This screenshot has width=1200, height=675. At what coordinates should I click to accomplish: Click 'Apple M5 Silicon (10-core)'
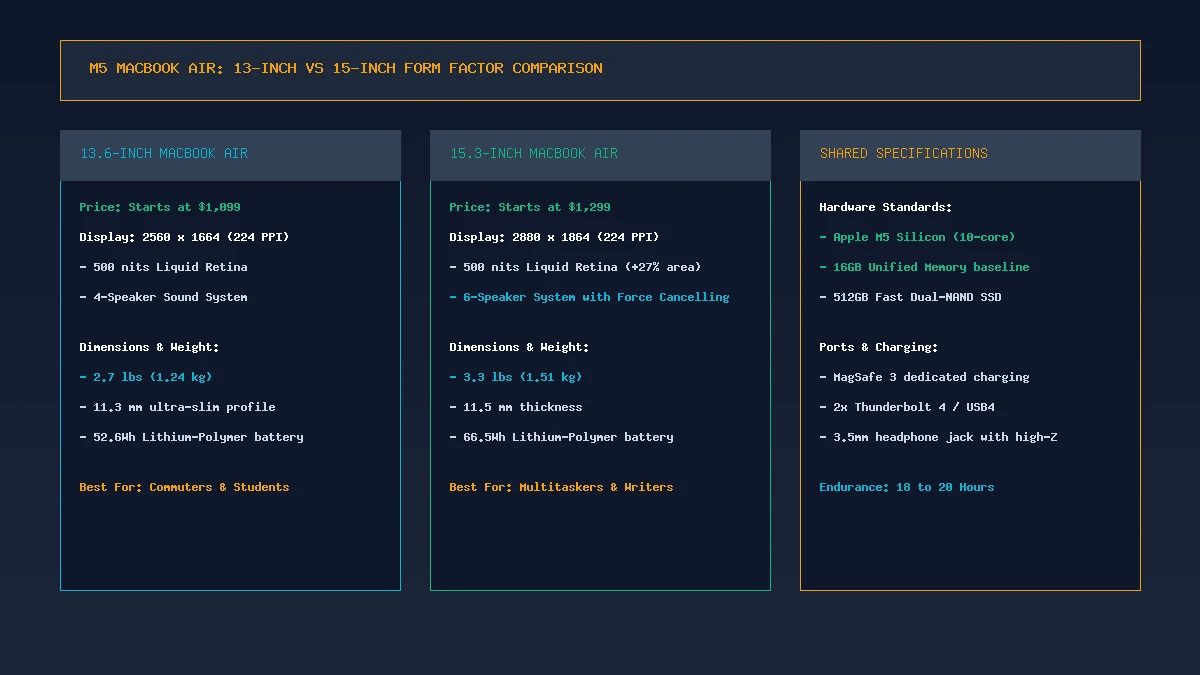click(917, 237)
